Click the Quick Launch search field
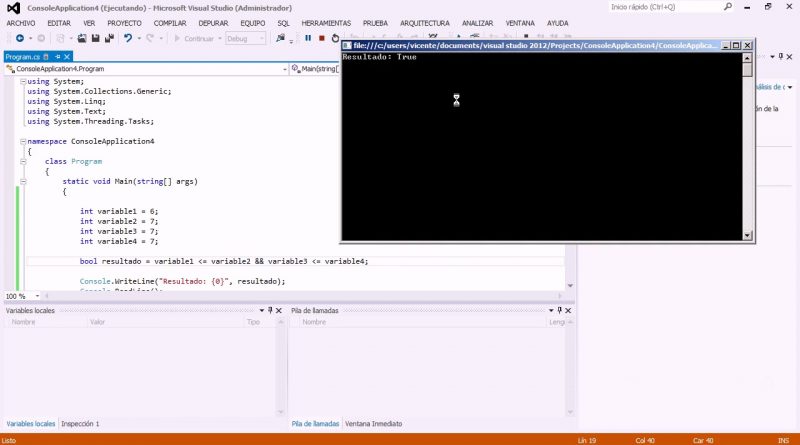800x445 pixels. click(665, 7)
